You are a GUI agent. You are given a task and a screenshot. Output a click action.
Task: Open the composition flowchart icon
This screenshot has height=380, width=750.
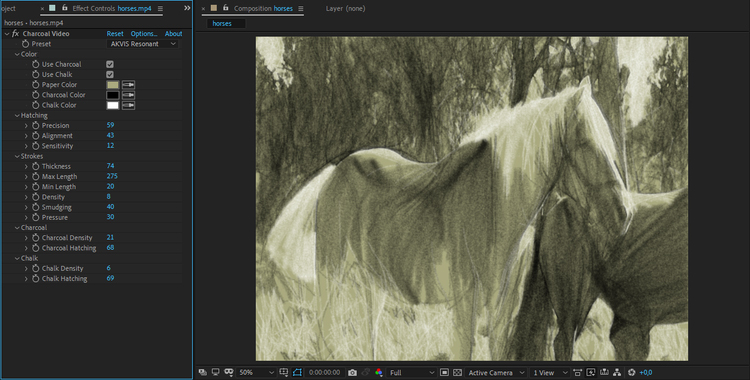tap(617, 372)
